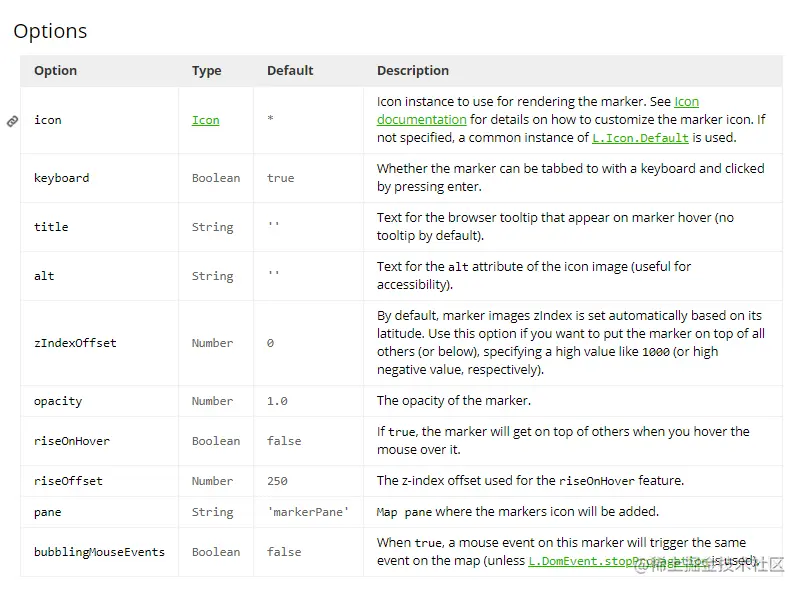Click the Default column header

tap(290, 71)
